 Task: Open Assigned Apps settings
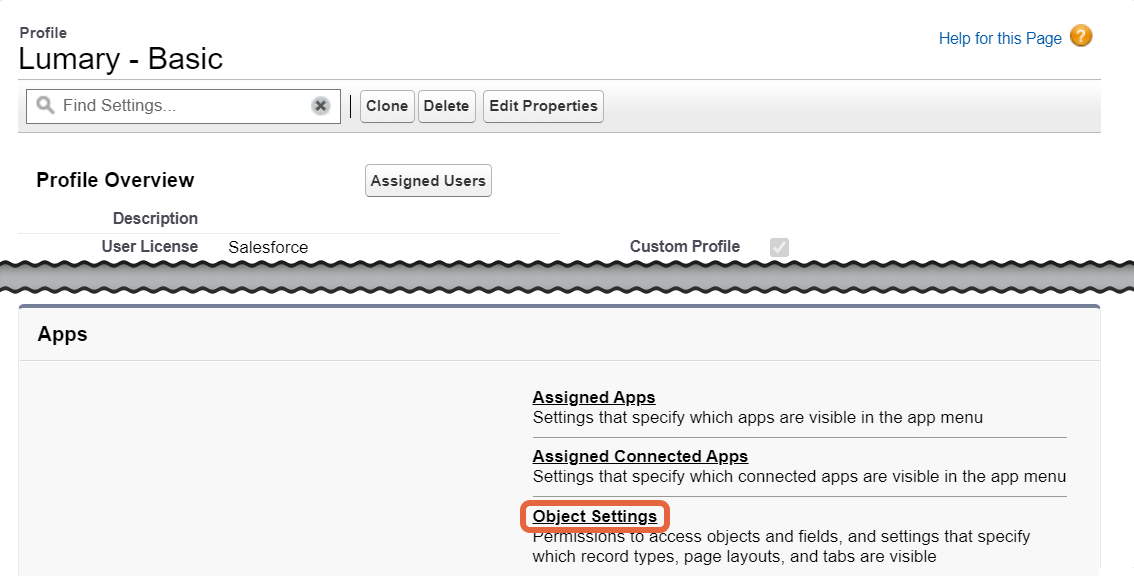(x=594, y=397)
